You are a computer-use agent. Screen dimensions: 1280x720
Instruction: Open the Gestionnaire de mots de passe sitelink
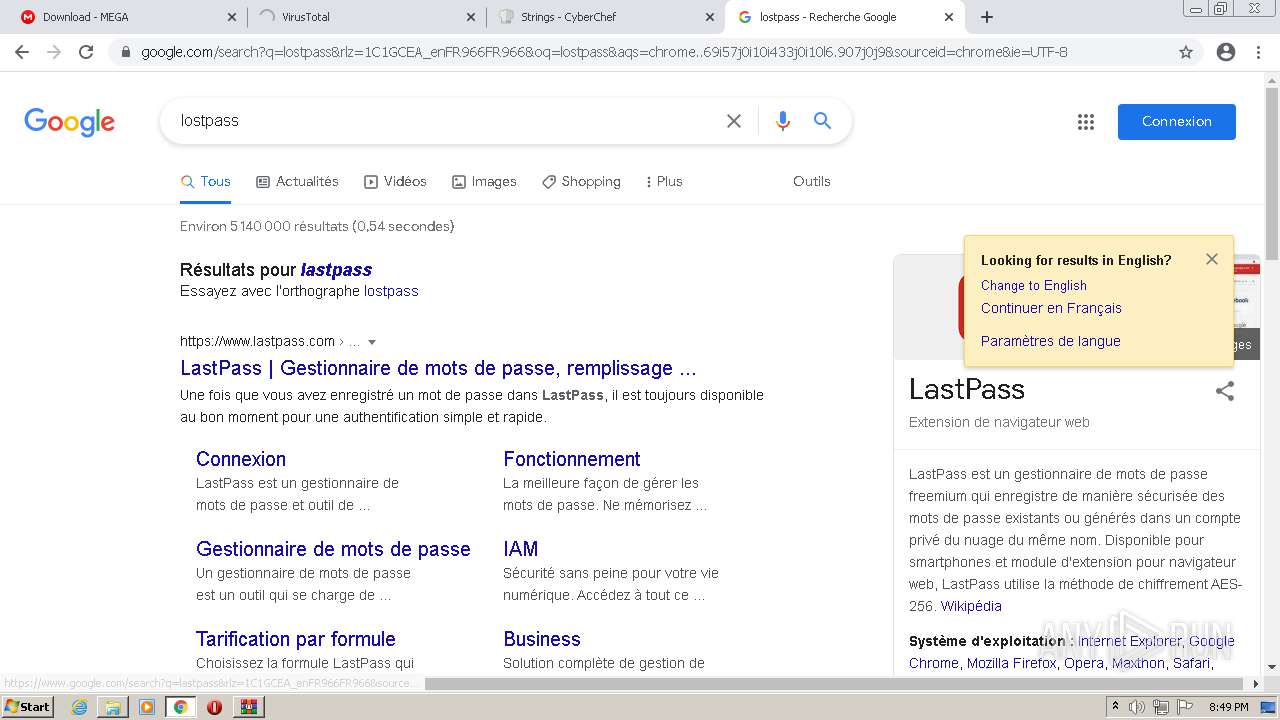(333, 549)
